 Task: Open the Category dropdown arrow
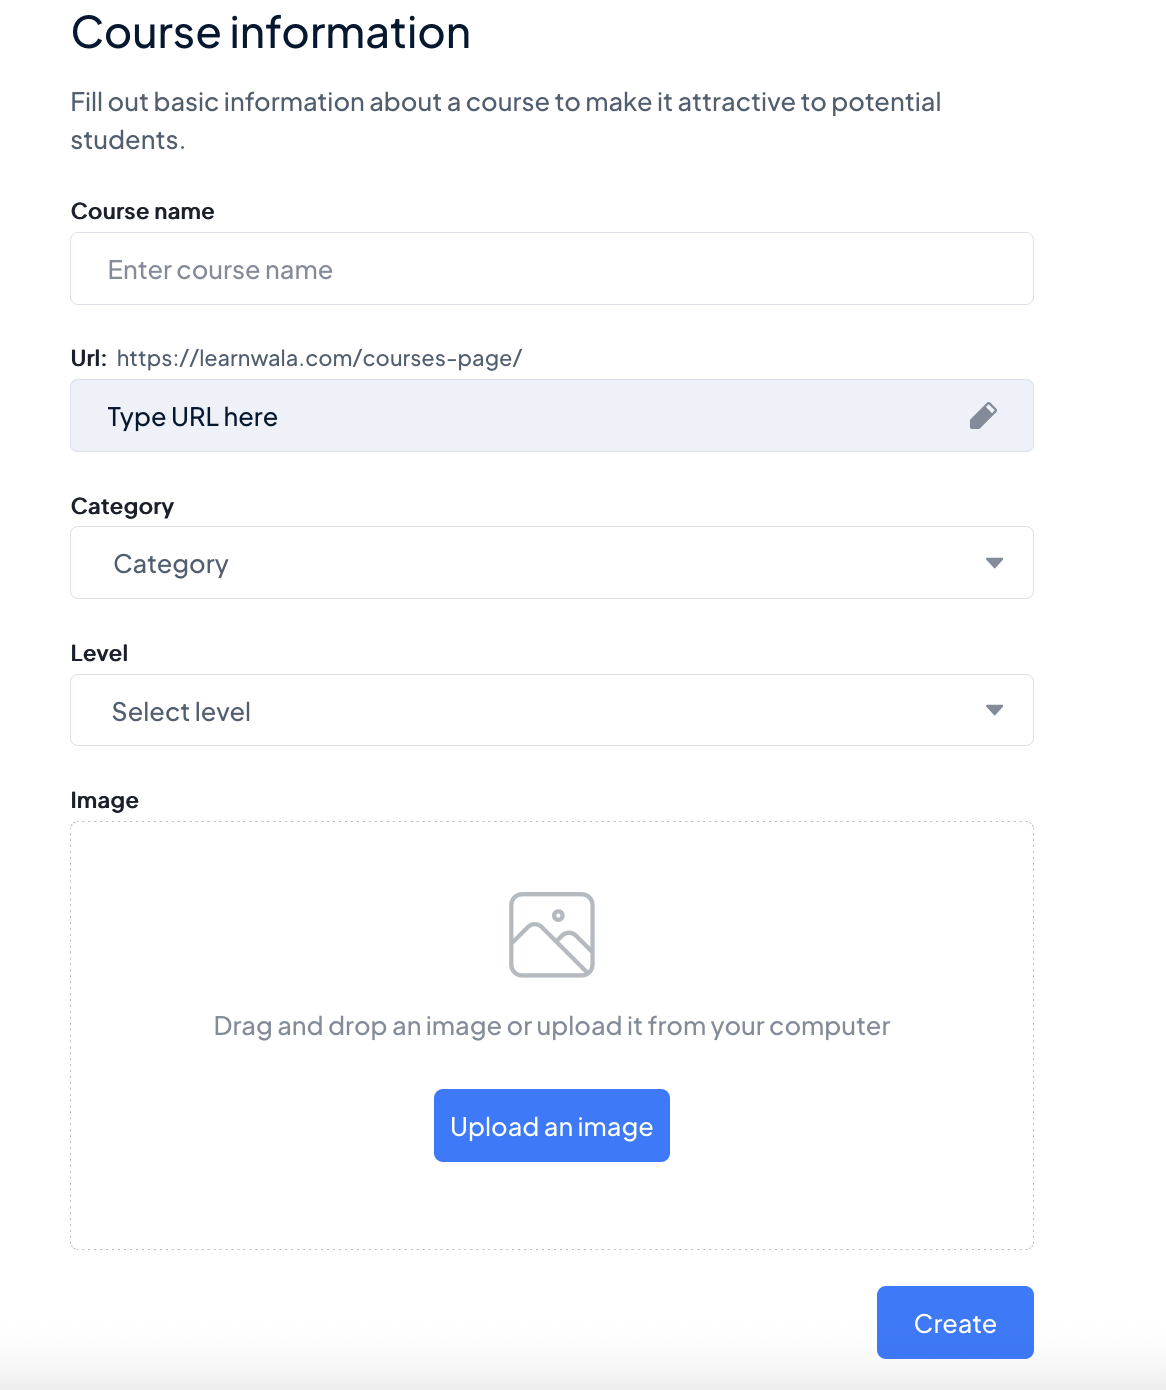pyautogui.click(x=994, y=563)
